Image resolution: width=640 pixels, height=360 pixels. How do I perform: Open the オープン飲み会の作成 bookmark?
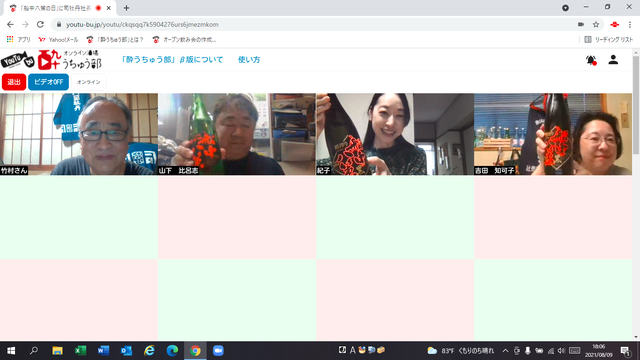(184, 40)
